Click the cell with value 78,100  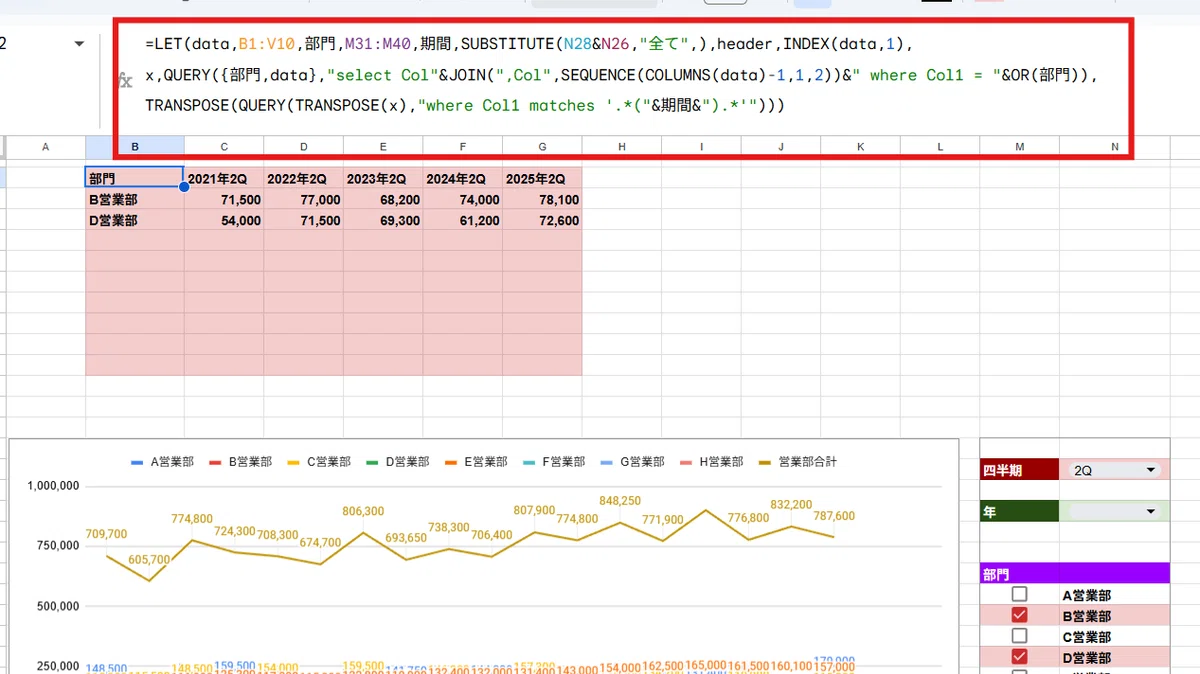(542, 199)
